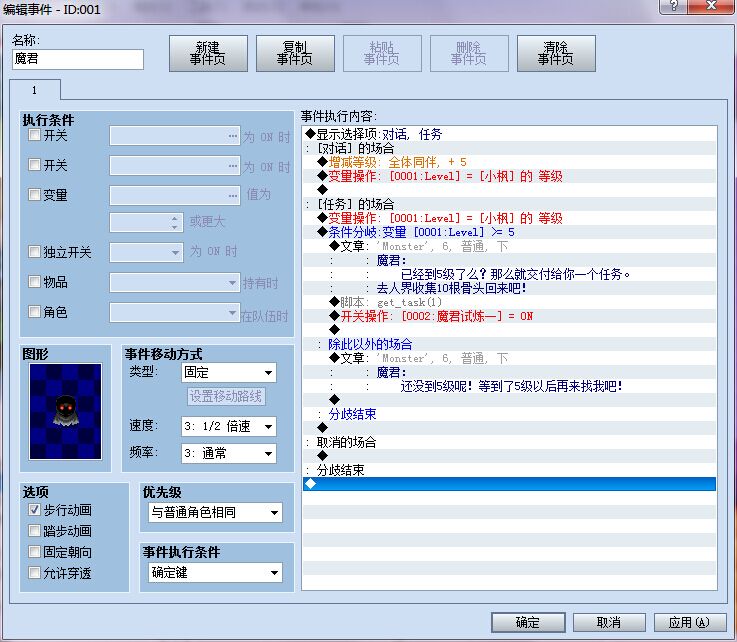Click the 复制事件页 button

coord(295,53)
